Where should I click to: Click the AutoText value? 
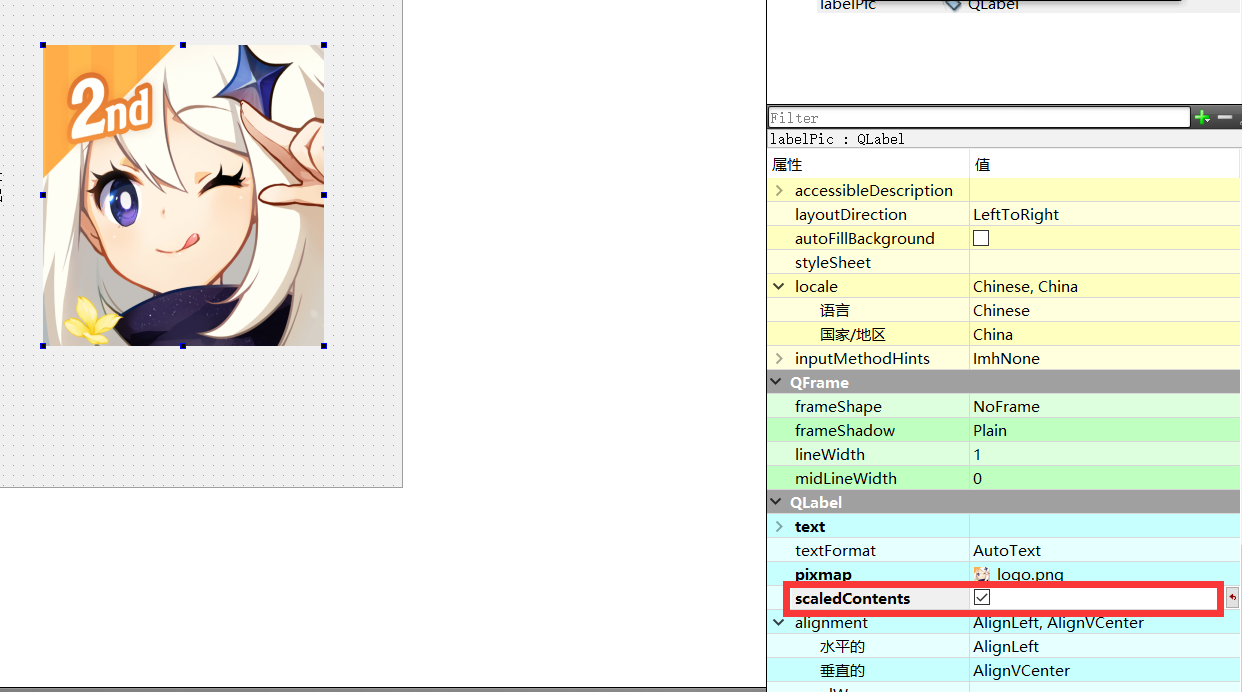pos(1007,550)
